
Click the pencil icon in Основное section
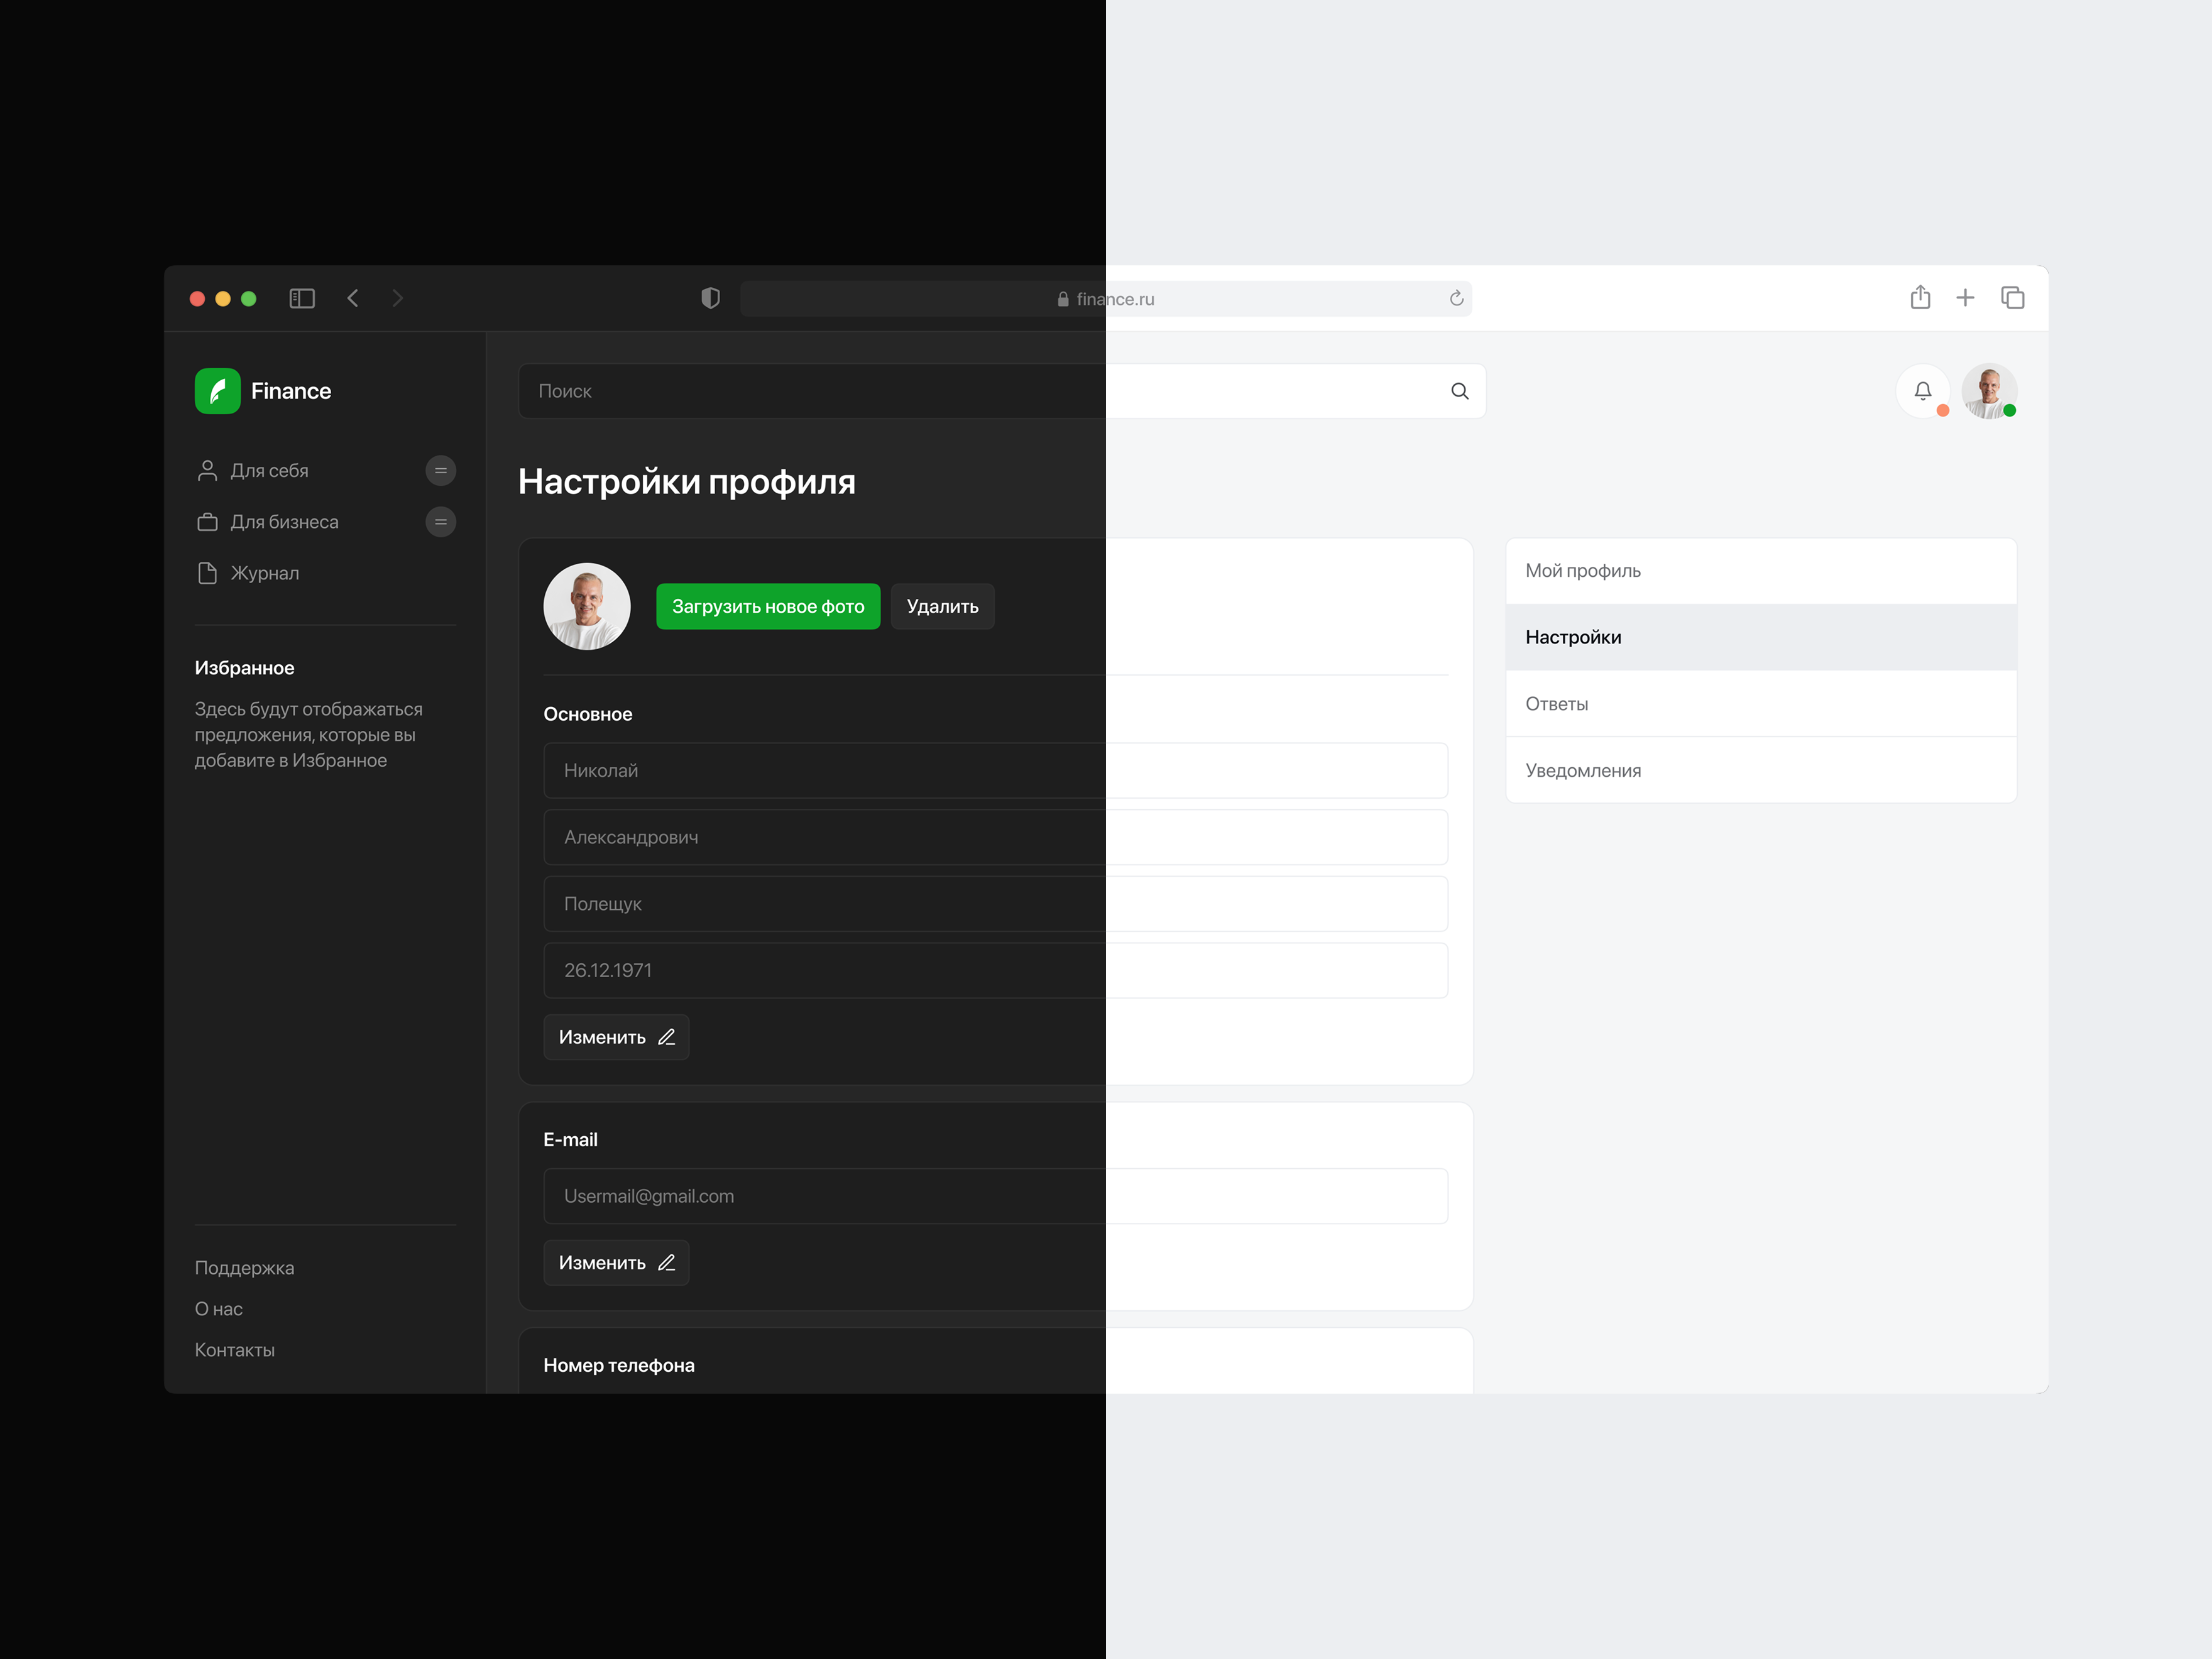(667, 1037)
